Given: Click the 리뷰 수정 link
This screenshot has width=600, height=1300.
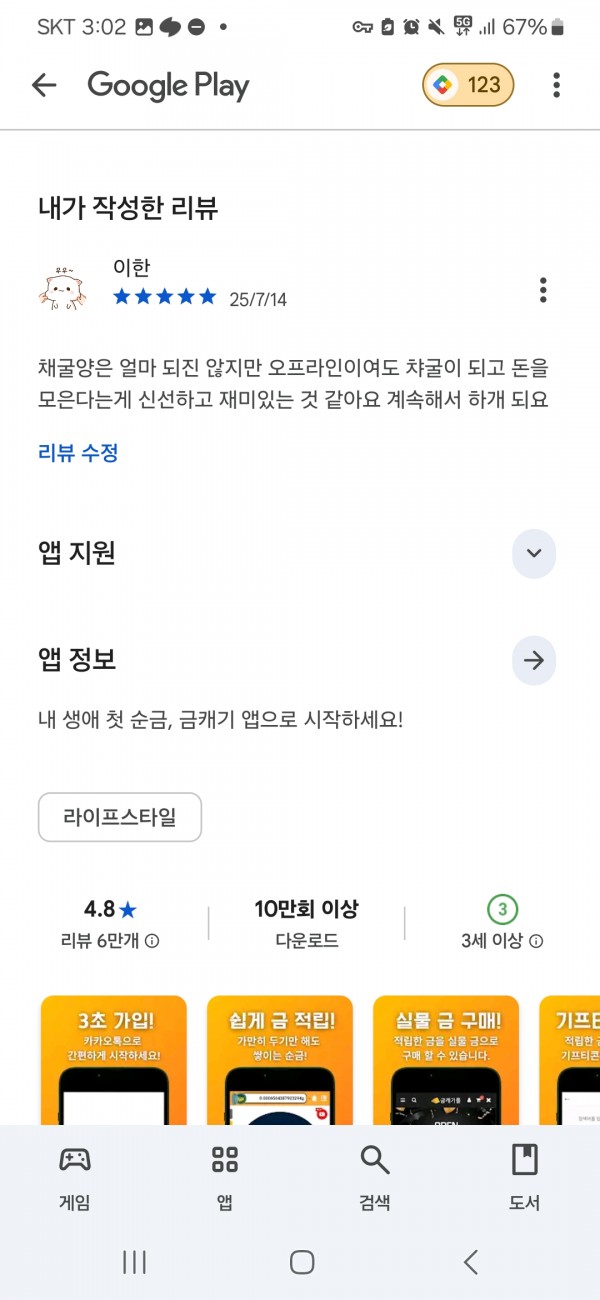Looking at the screenshot, I should coord(78,453).
